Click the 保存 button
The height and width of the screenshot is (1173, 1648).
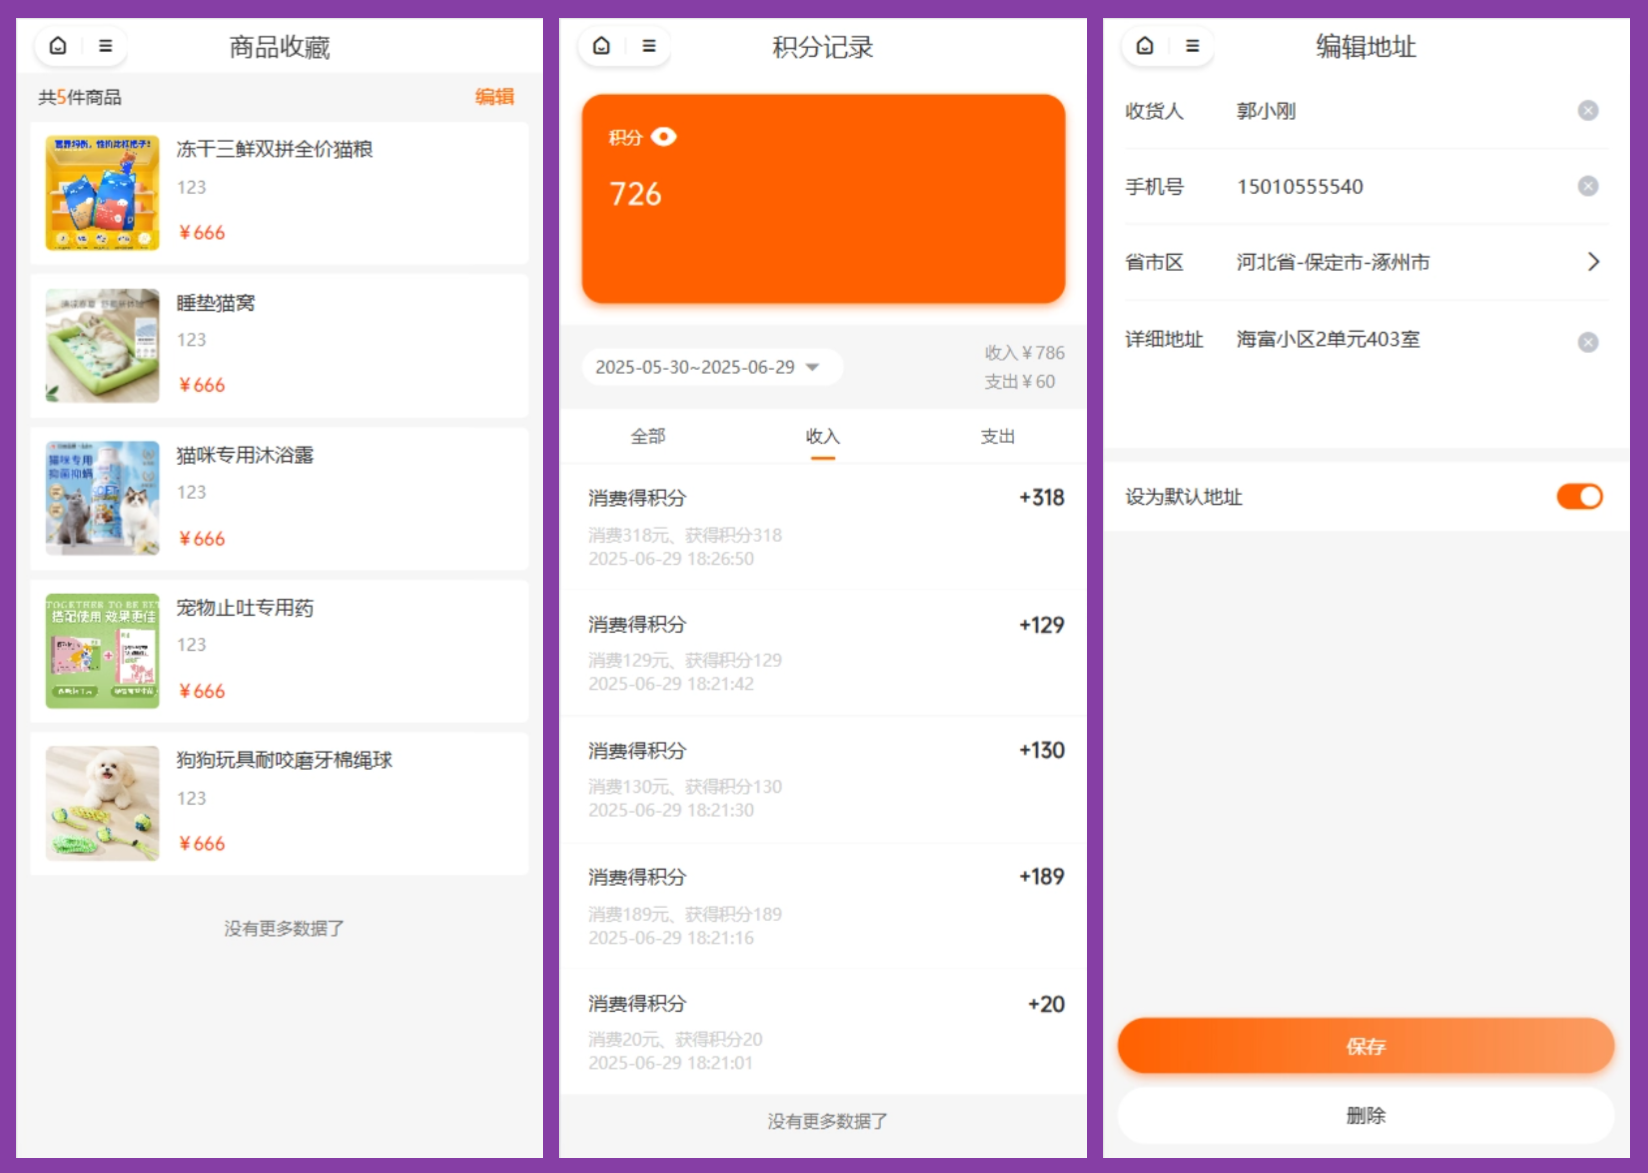(x=1365, y=1046)
